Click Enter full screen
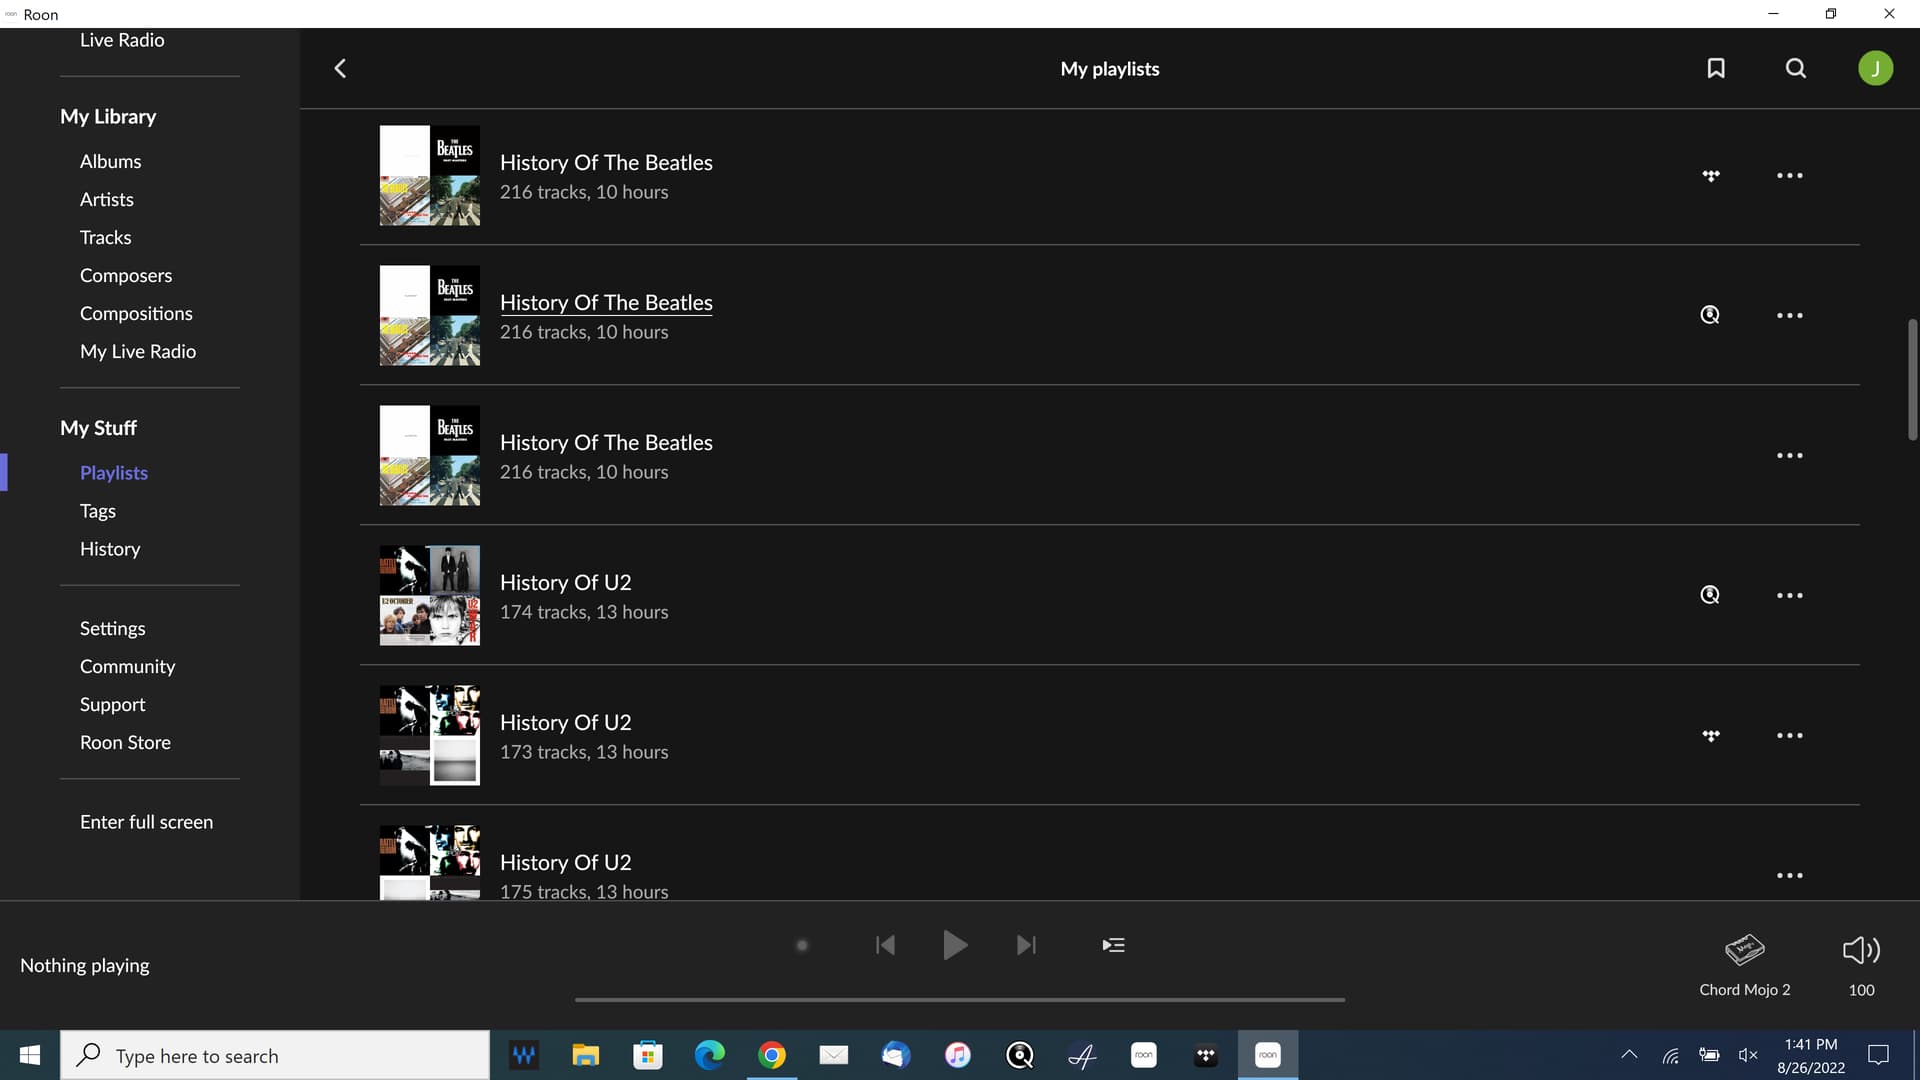The width and height of the screenshot is (1920, 1080). [x=146, y=822]
